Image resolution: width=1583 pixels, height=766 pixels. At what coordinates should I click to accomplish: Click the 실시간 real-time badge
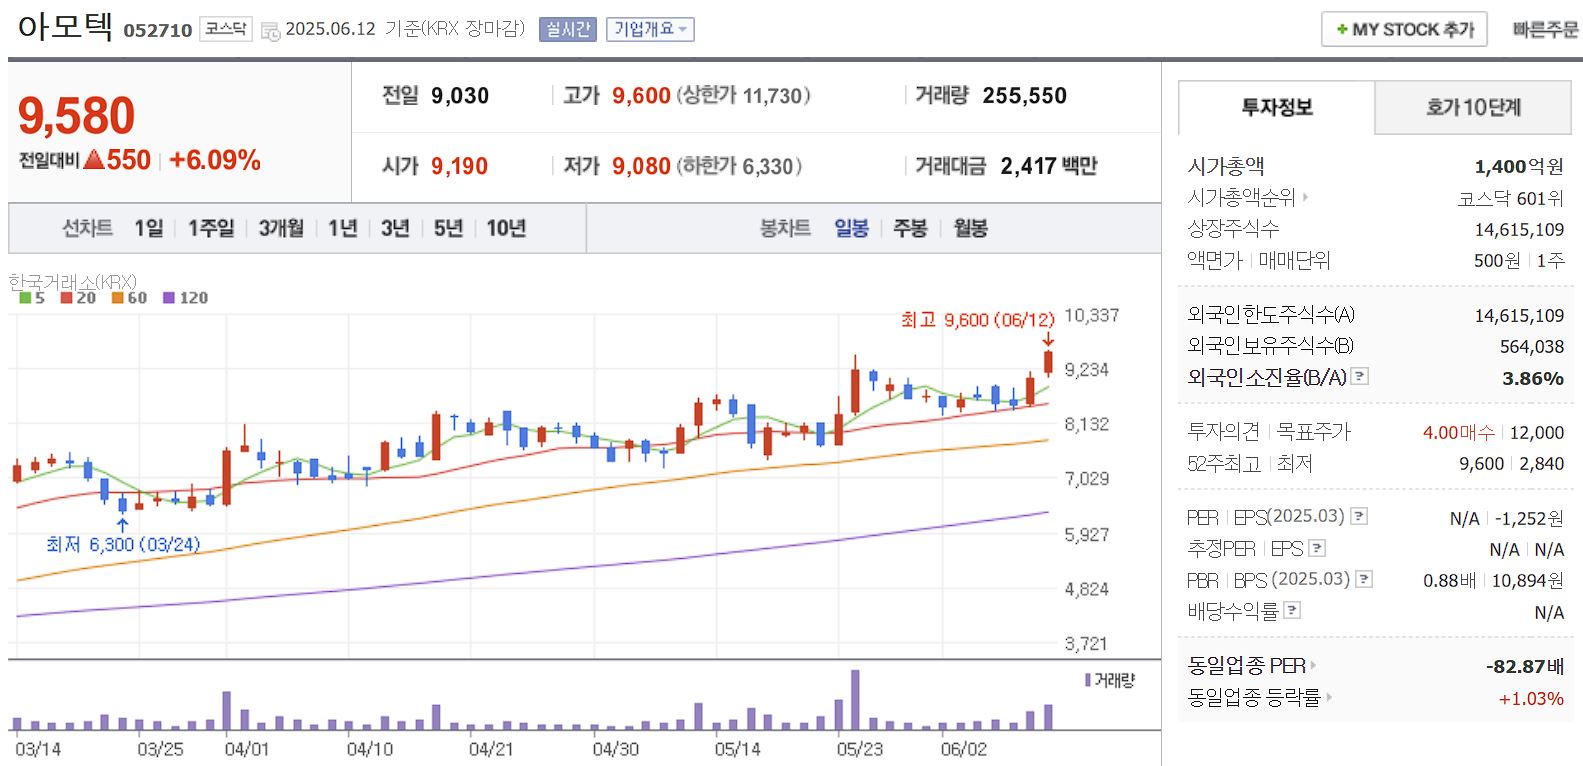click(567, 30)
